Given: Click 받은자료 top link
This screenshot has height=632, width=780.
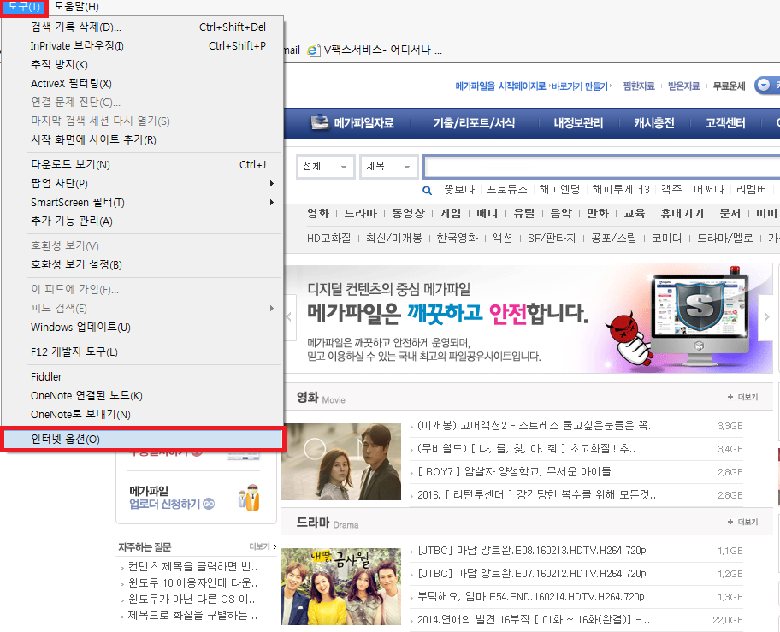Looking at the screenshot, I should click(x=683, y=86).
